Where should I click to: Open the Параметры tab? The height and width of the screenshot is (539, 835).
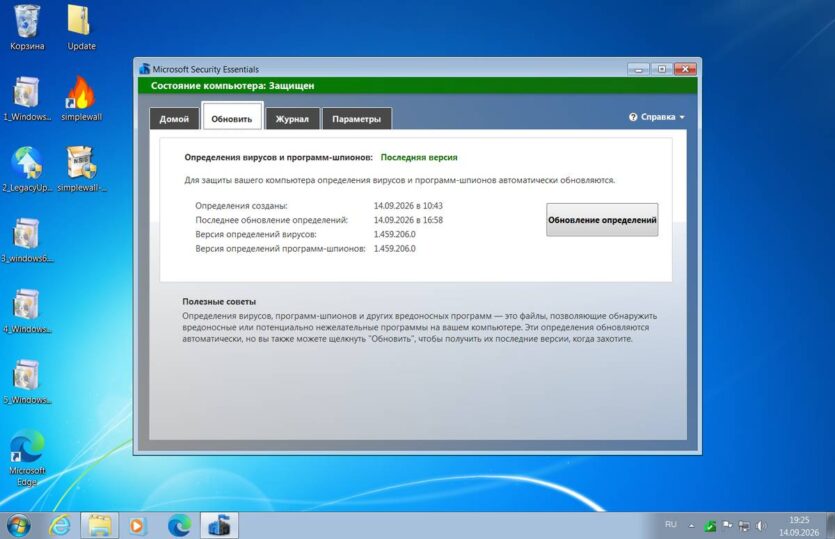[356, 119]
